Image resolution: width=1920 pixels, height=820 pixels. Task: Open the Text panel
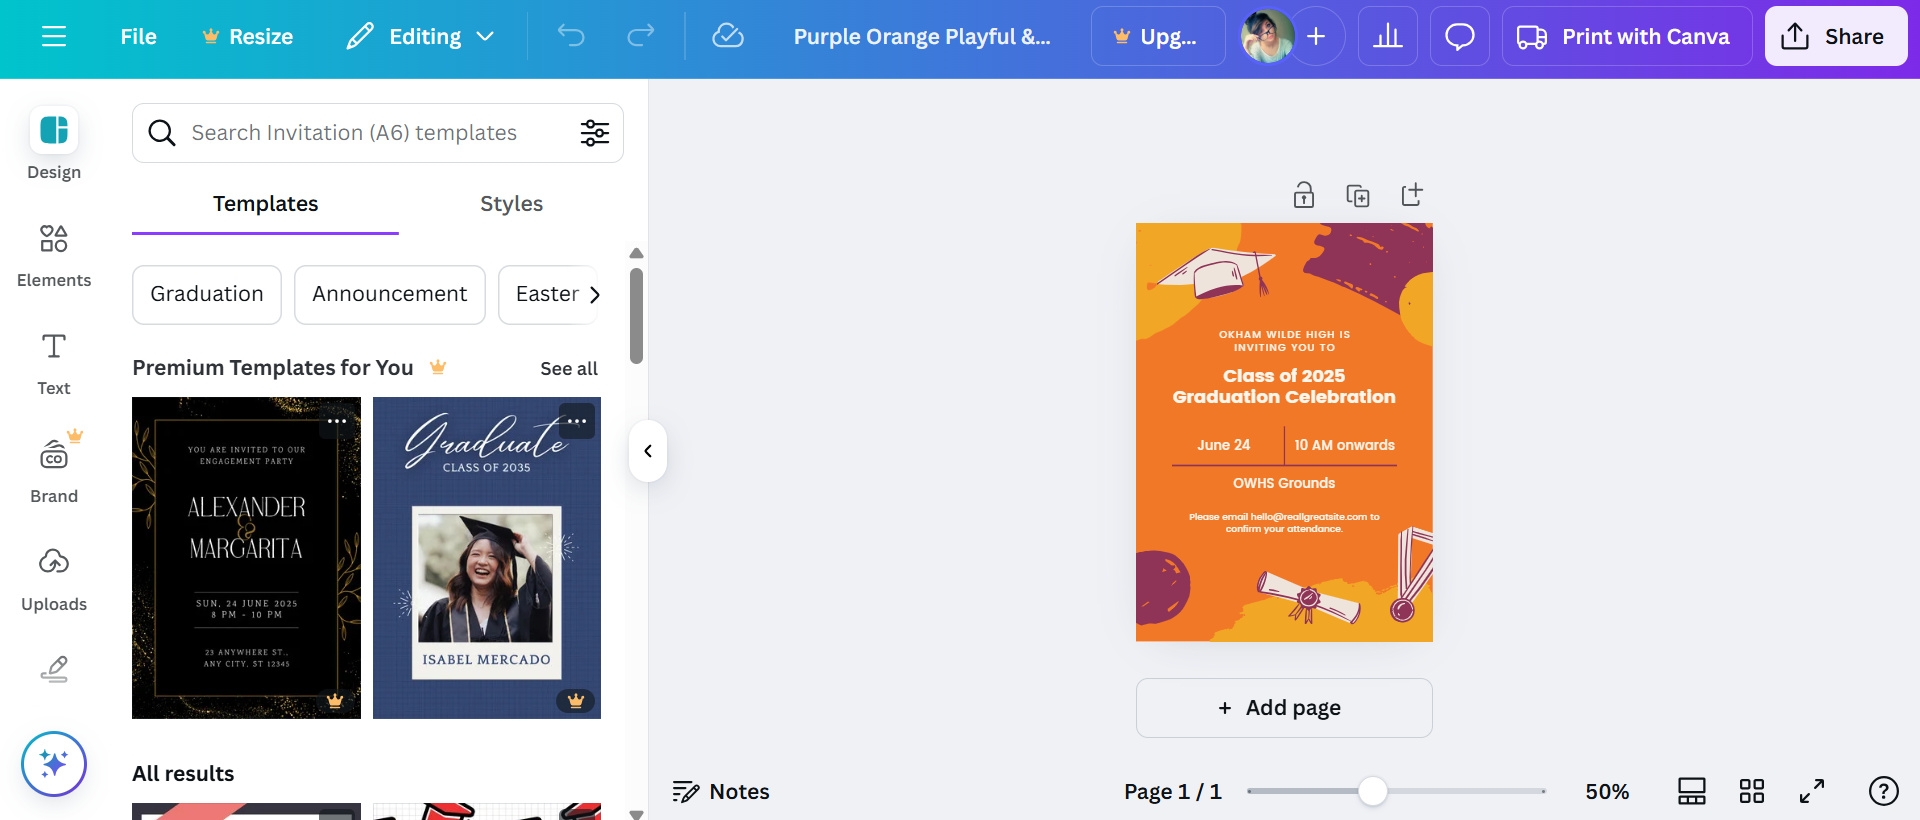pos(54,363)
